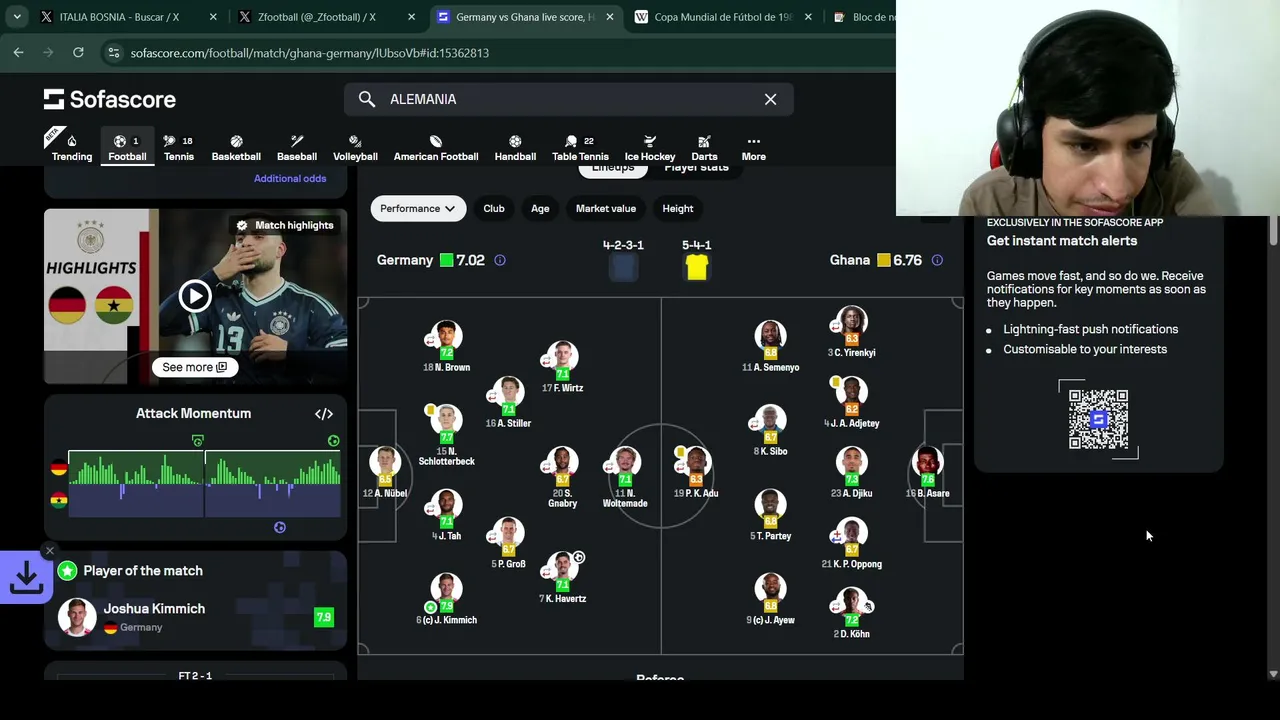View site information icon in address bar
This screenshot has height=720, width=1280.
(113, 53)
